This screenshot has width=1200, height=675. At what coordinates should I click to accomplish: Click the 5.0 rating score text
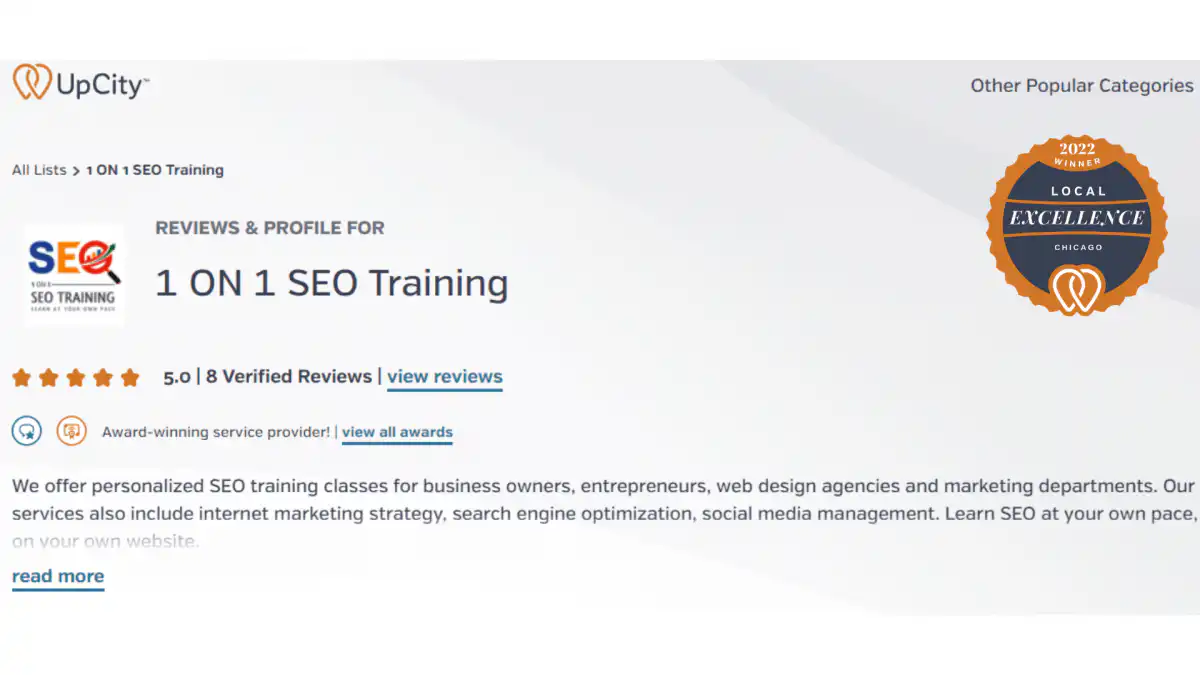point(176,377)
